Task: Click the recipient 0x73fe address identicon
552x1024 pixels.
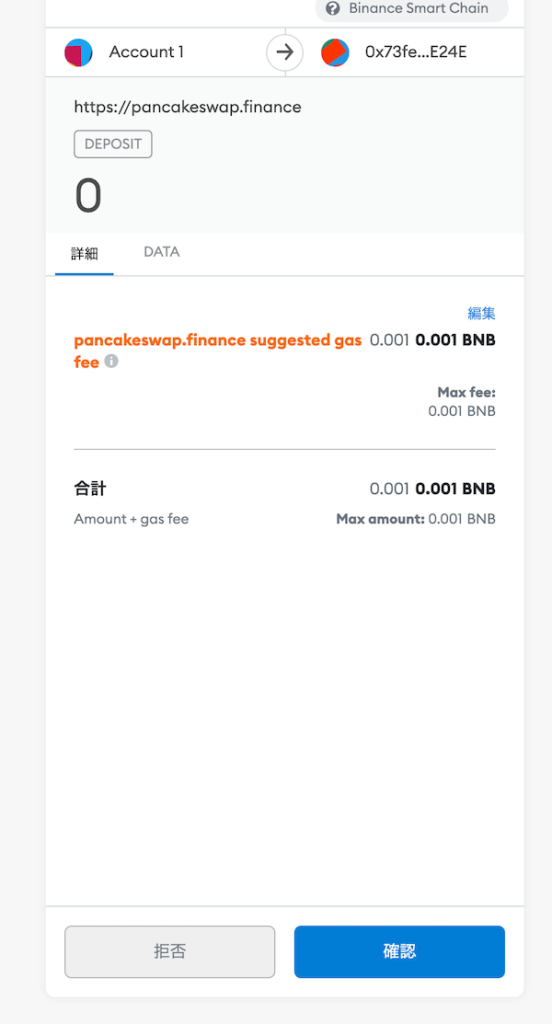Action: click(335, 52)
